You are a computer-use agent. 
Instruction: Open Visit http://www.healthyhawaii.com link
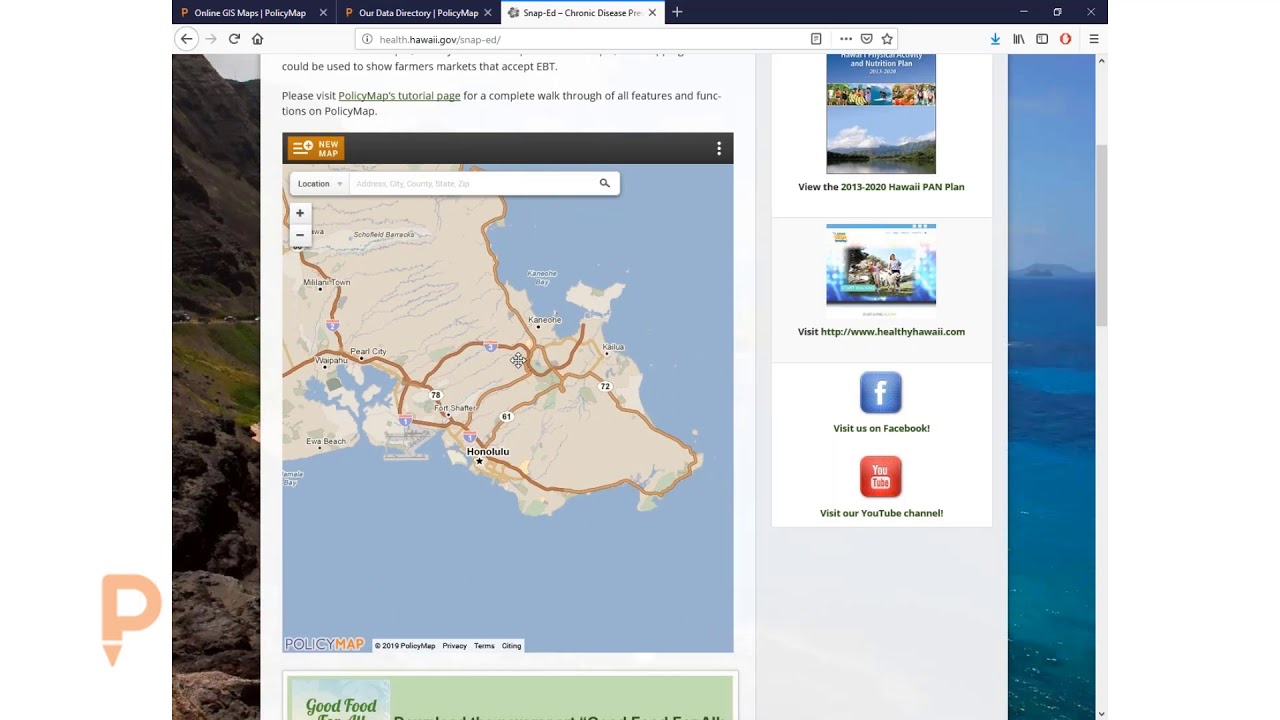[x=881, y=332]
